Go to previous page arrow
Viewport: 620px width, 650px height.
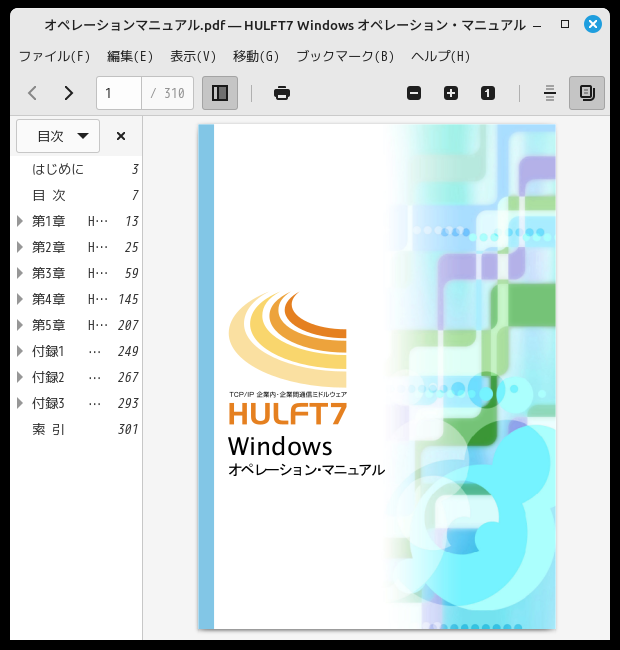coord(33,93)
